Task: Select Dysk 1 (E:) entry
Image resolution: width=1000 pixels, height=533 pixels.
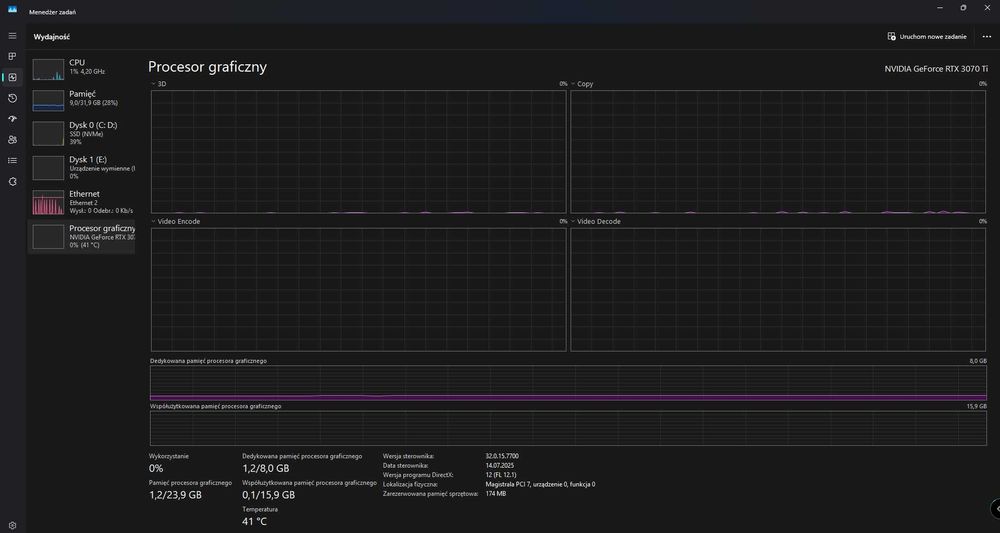Action: 82,167
